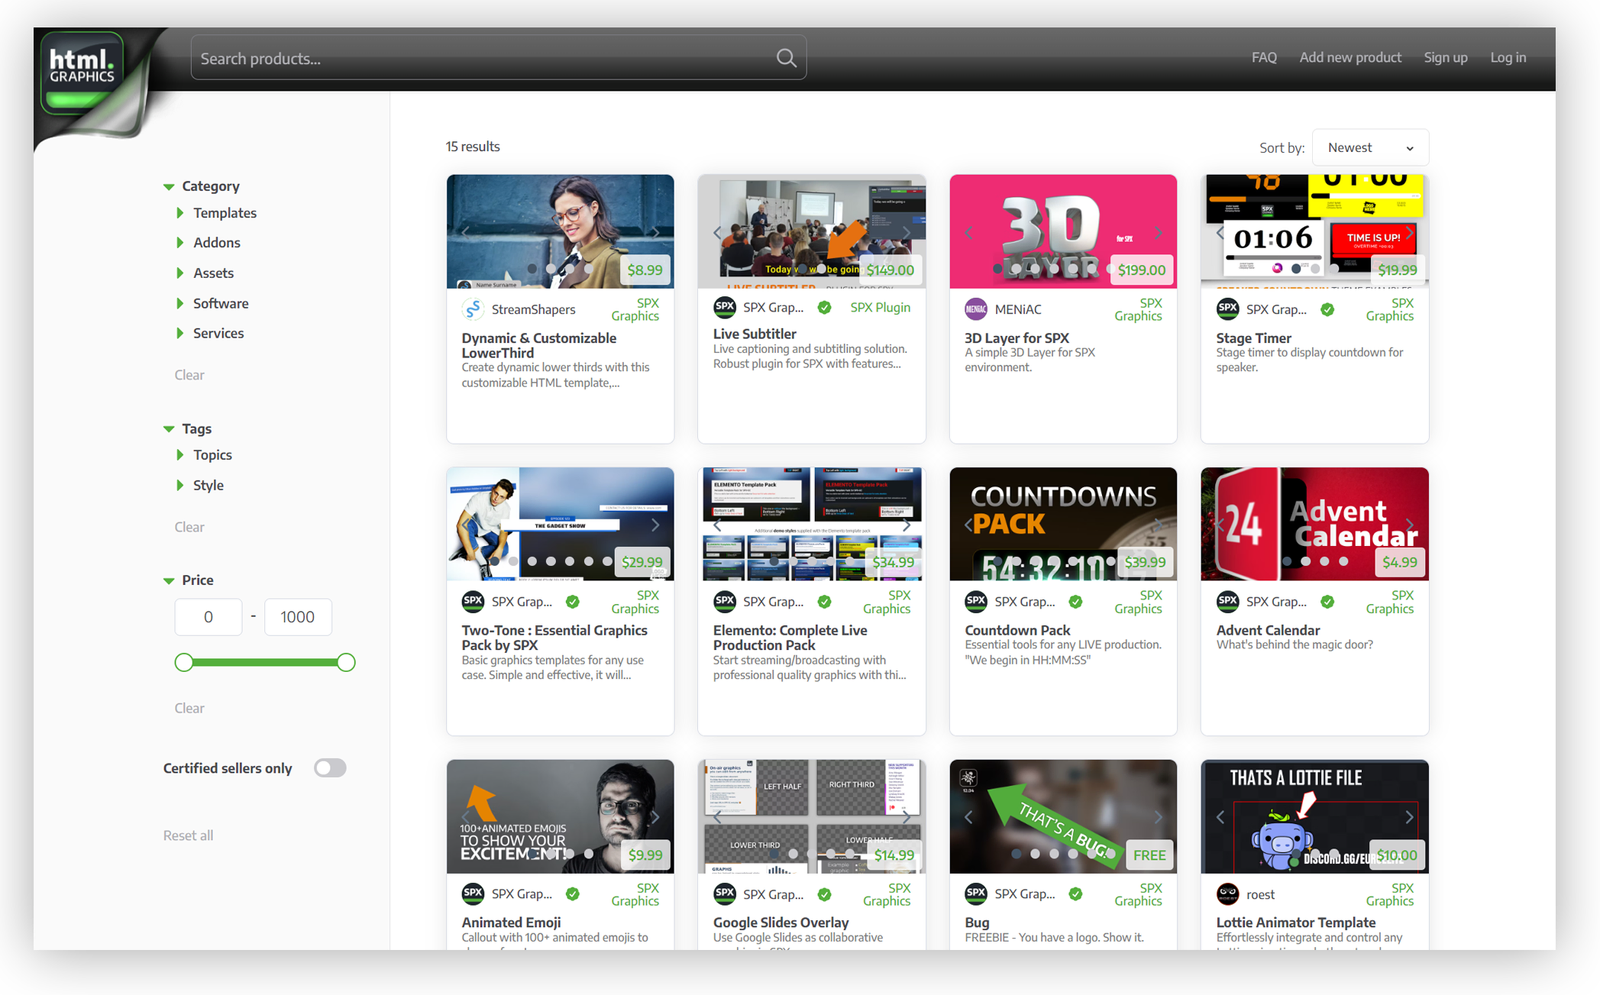Next image arrow on Advent Calendar thumbnail
1600x995 pixels.
click(1410, 525)
